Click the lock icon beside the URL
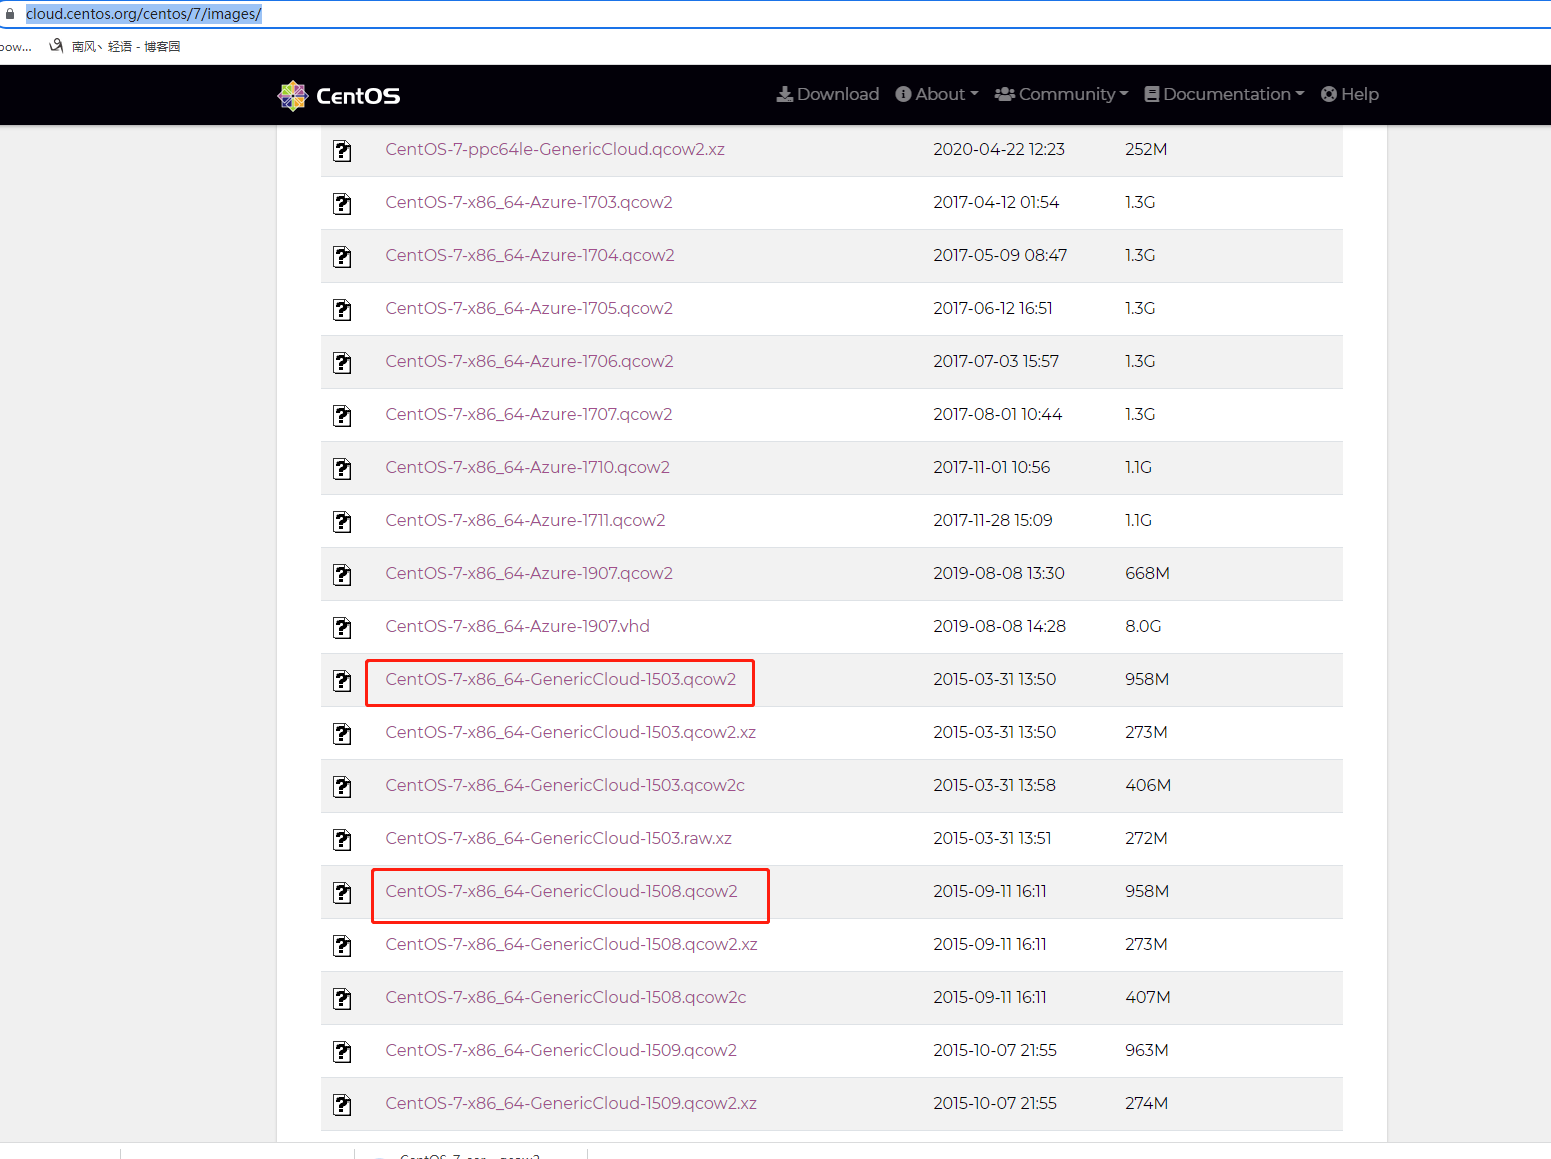Image resolution: width=1551 pixels, height=1159 pixels. pyautogui.click(x=10, y=14)
